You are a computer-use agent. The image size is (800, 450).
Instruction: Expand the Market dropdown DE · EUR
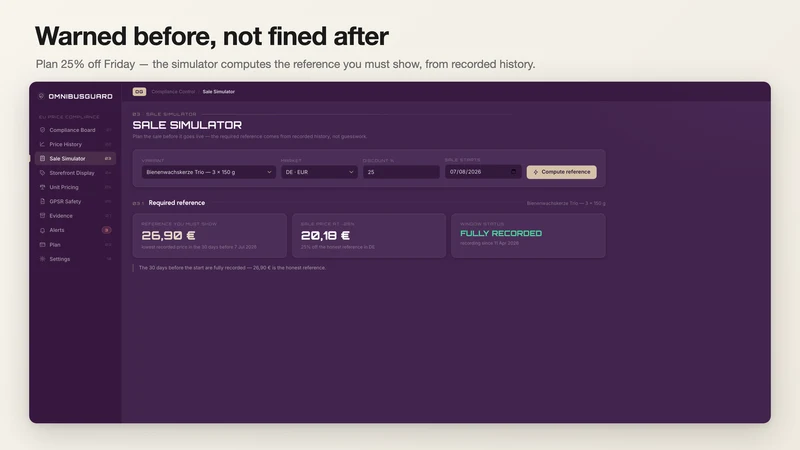[x=319, y=172]
